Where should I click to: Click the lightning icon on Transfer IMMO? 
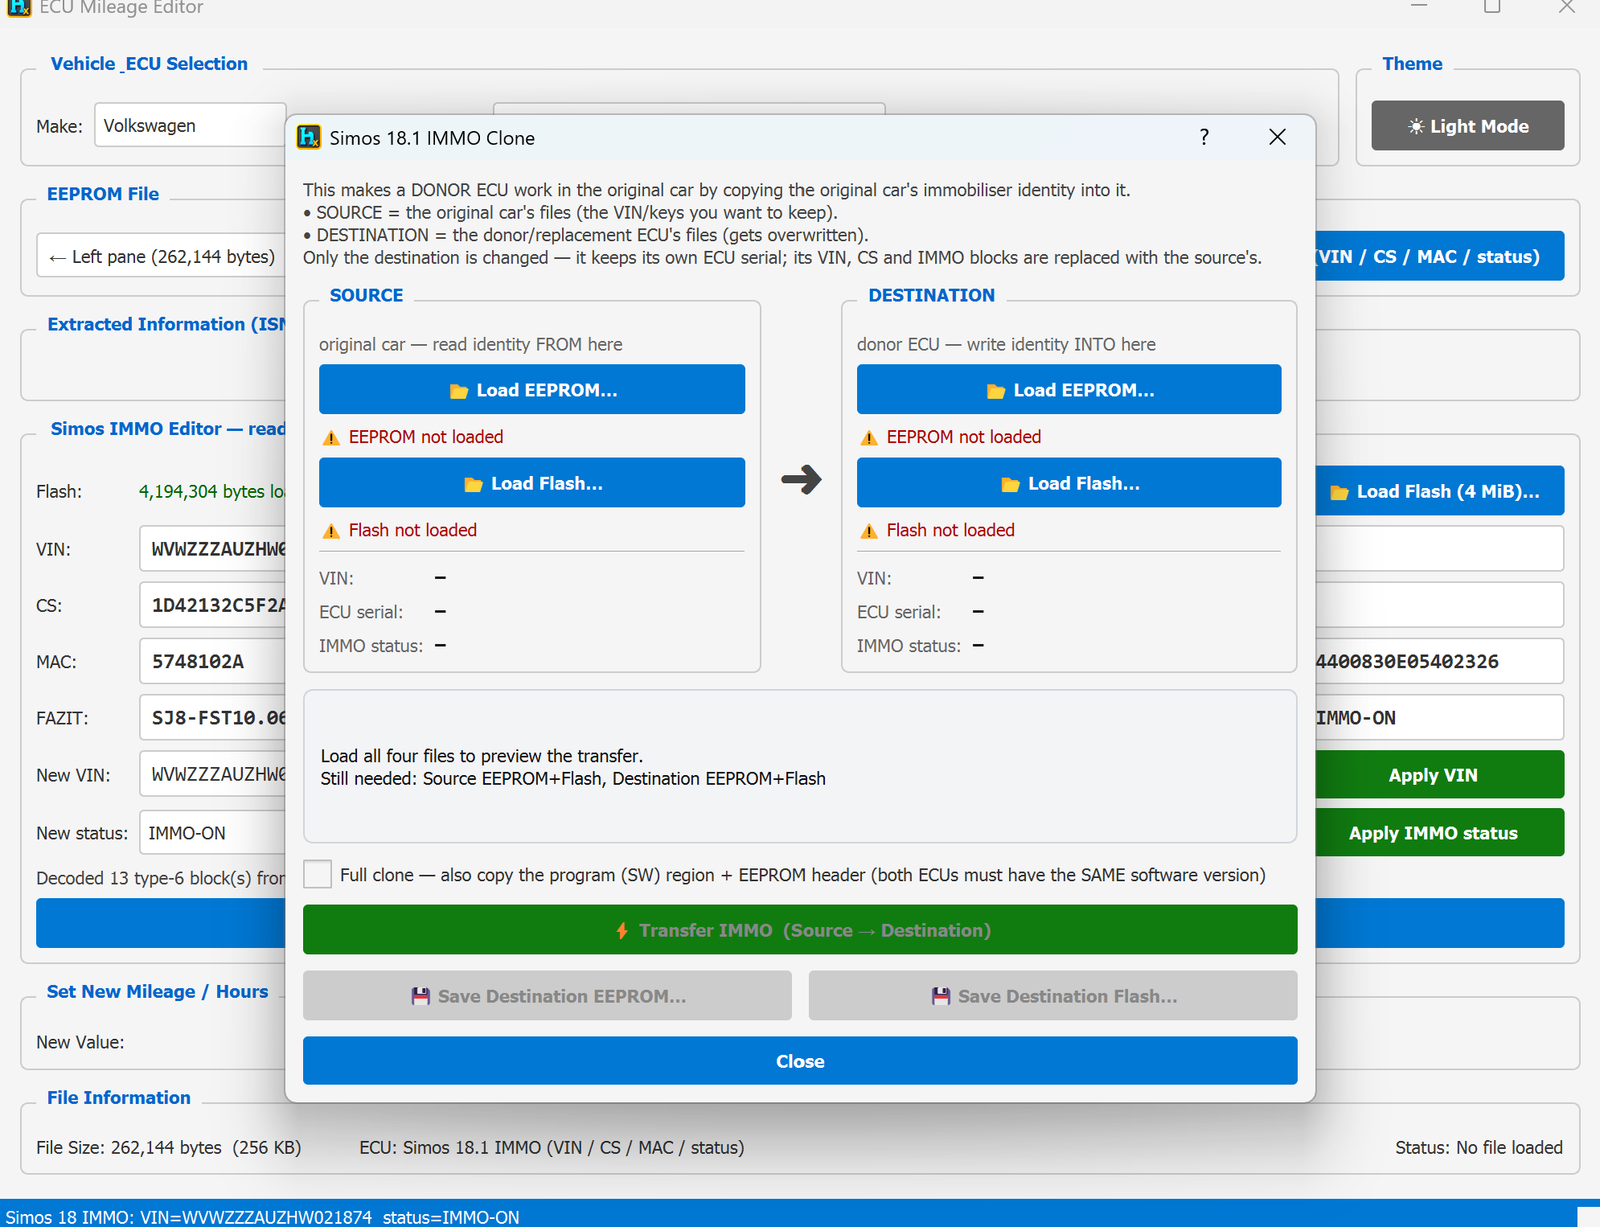(622, 930)
